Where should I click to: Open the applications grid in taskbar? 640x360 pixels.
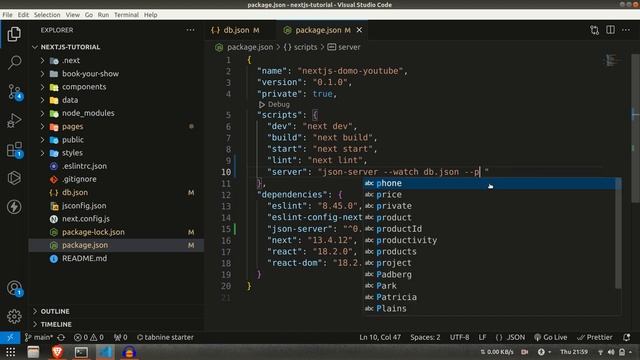click(11, 352)
